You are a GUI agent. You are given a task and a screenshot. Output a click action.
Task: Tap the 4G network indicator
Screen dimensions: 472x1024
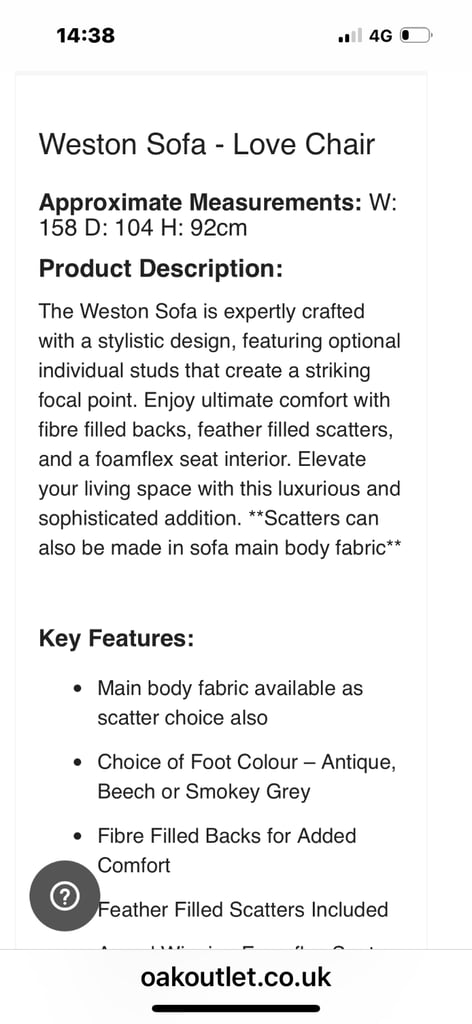click(x=381, y=36)
